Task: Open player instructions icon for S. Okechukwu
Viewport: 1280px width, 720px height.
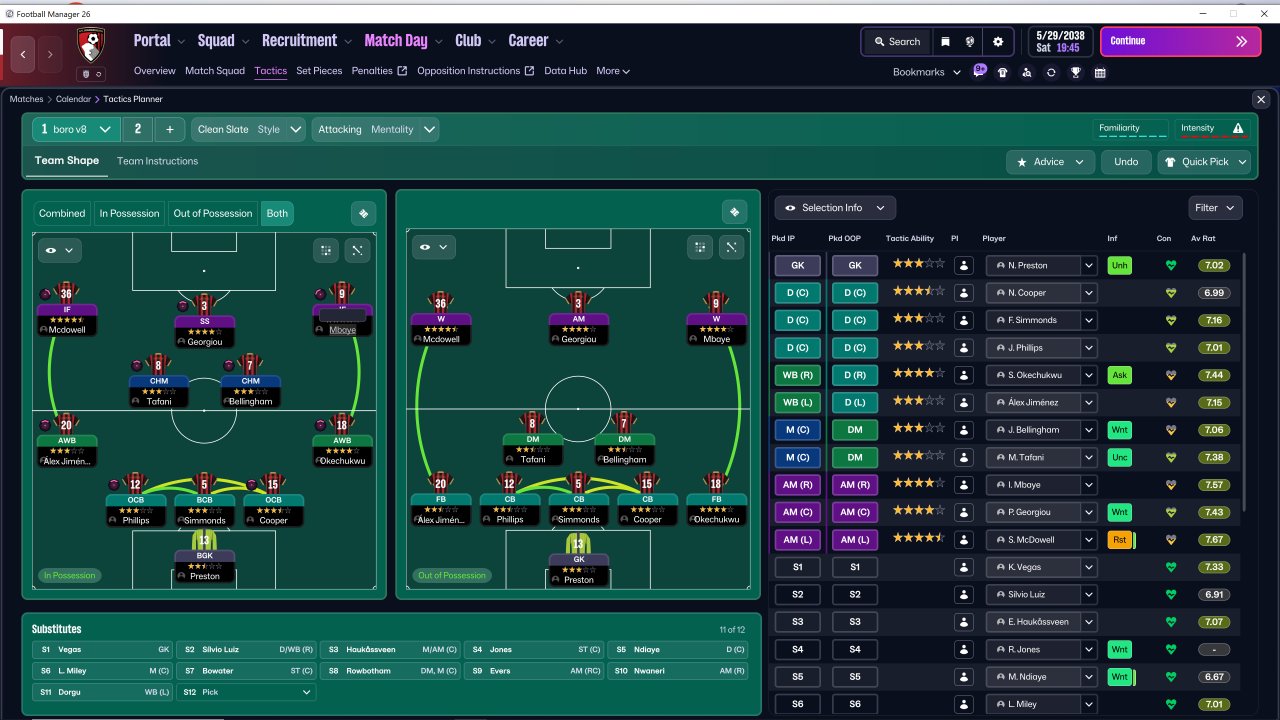Action: [x=964, y=375]
